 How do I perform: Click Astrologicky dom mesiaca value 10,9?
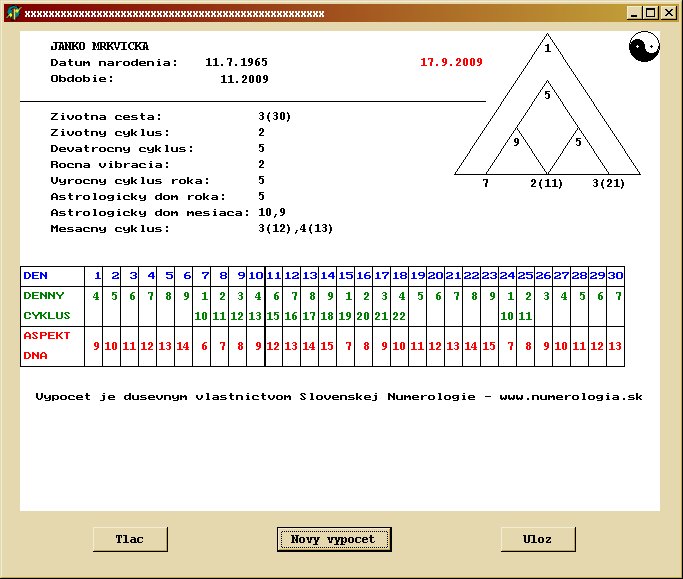272,213
